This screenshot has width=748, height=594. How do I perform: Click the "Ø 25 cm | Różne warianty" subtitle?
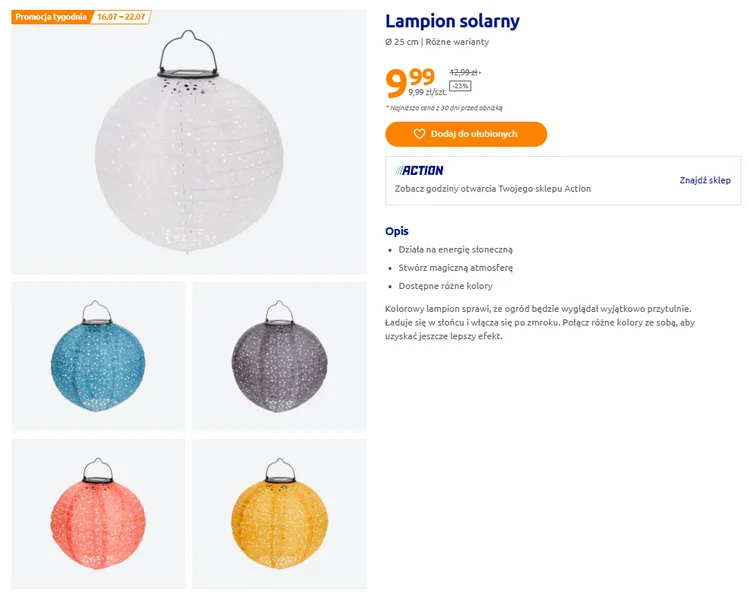(x=437, y=42)
